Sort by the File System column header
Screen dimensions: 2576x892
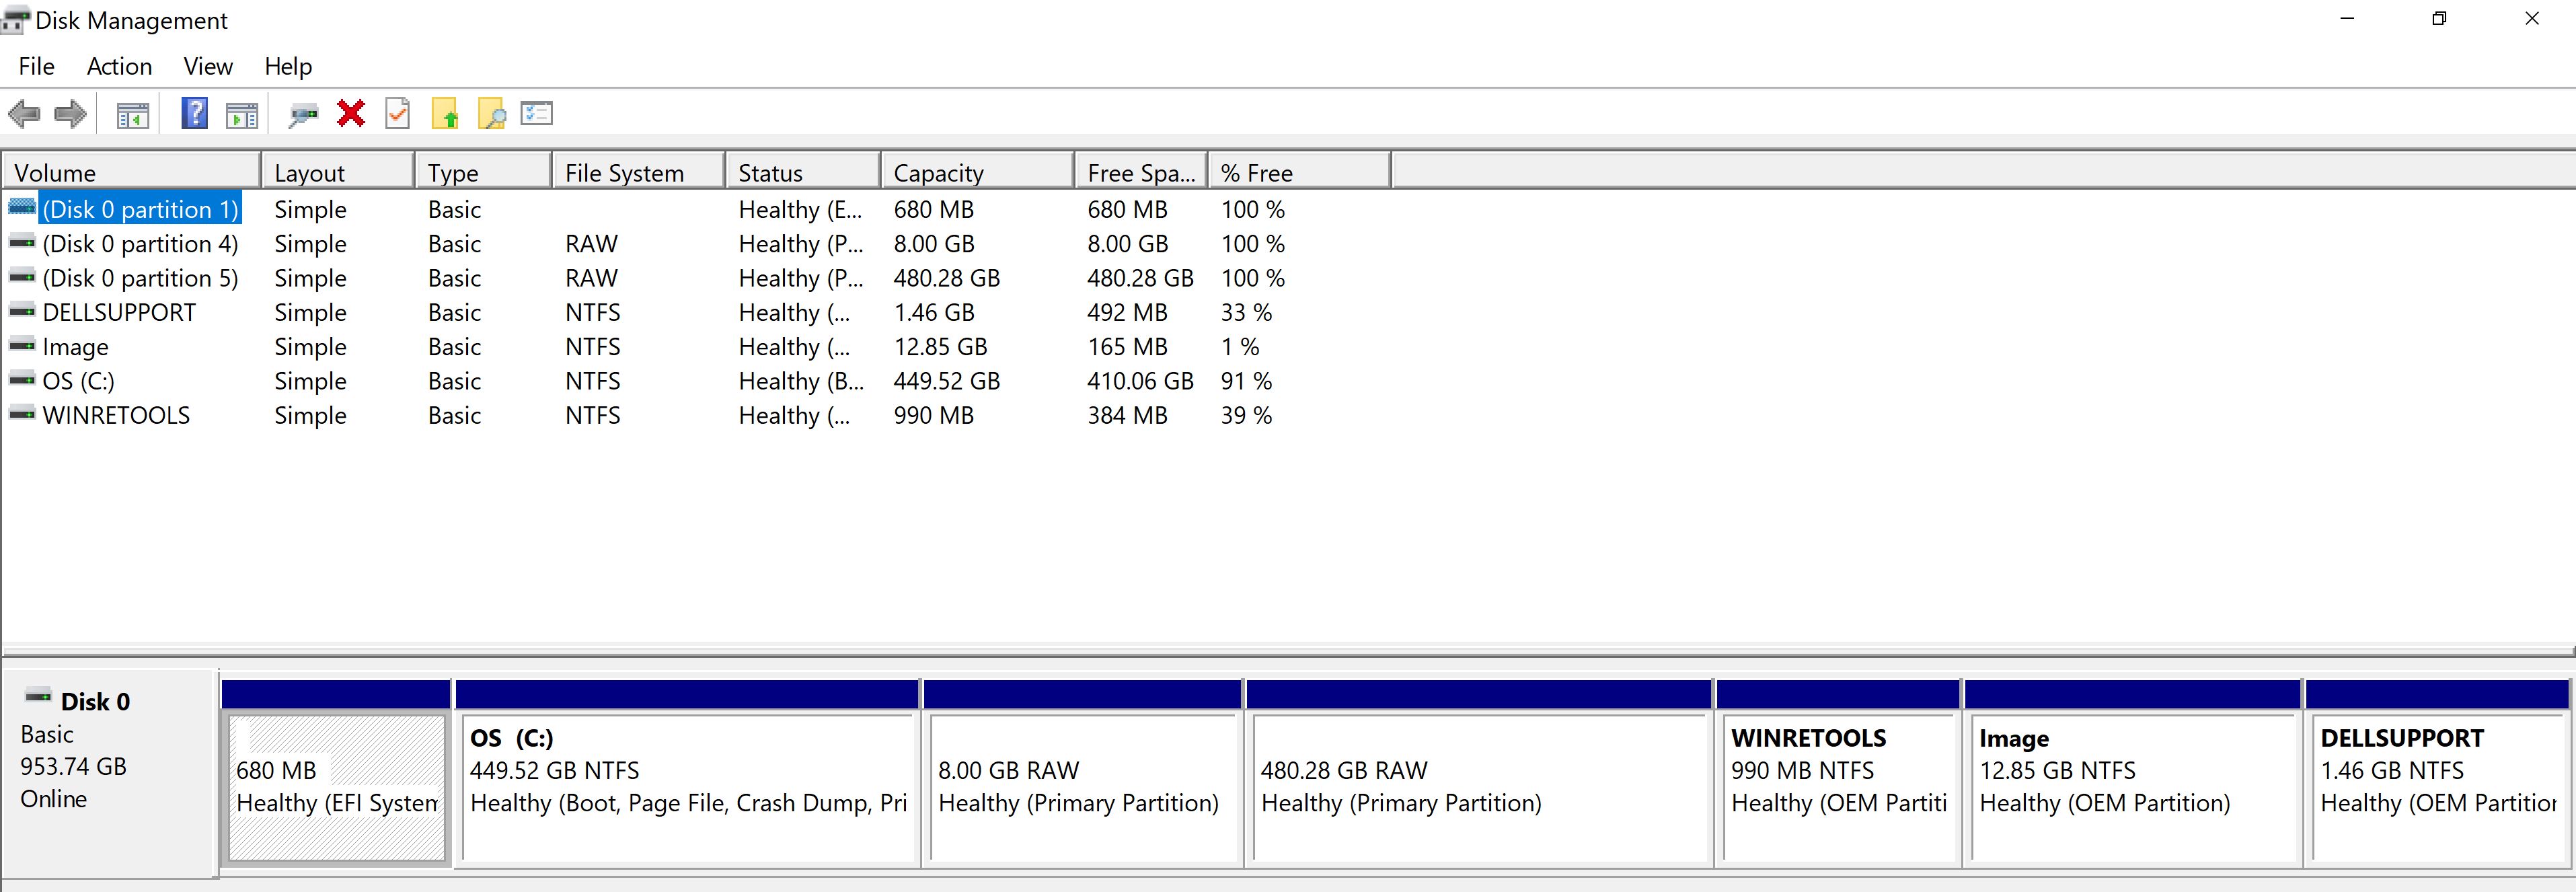tap(638, 172)
